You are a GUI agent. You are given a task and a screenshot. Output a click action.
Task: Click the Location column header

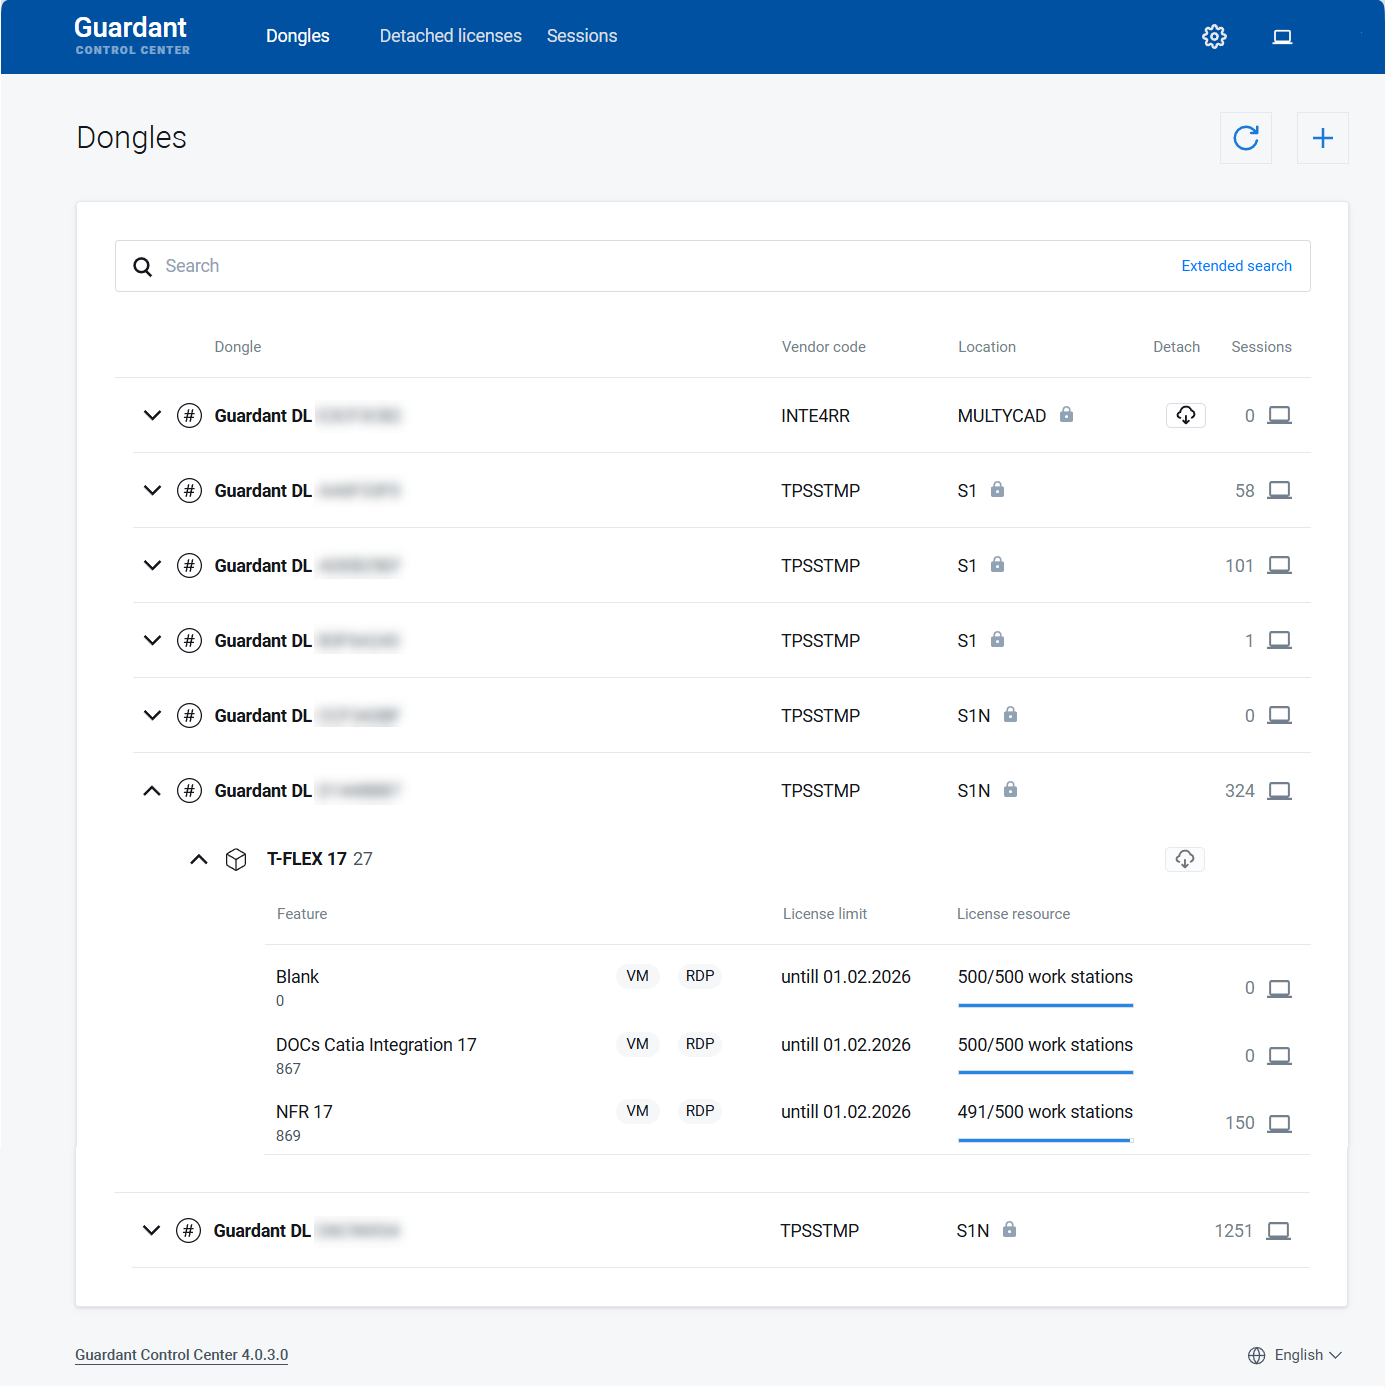tap(987, 347)
